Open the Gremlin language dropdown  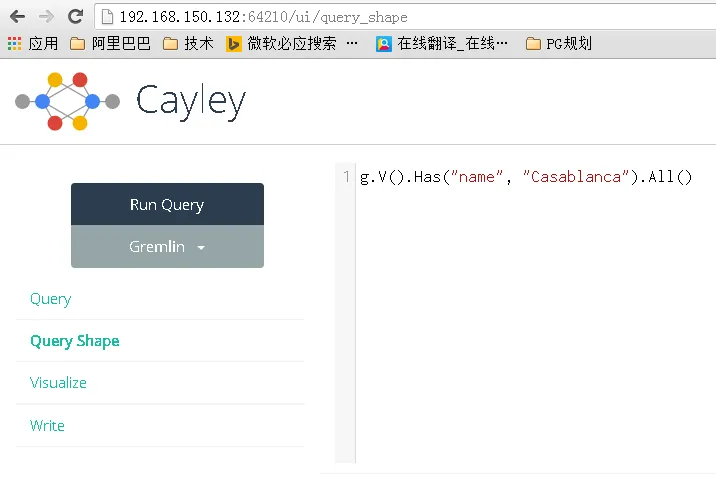167,247
